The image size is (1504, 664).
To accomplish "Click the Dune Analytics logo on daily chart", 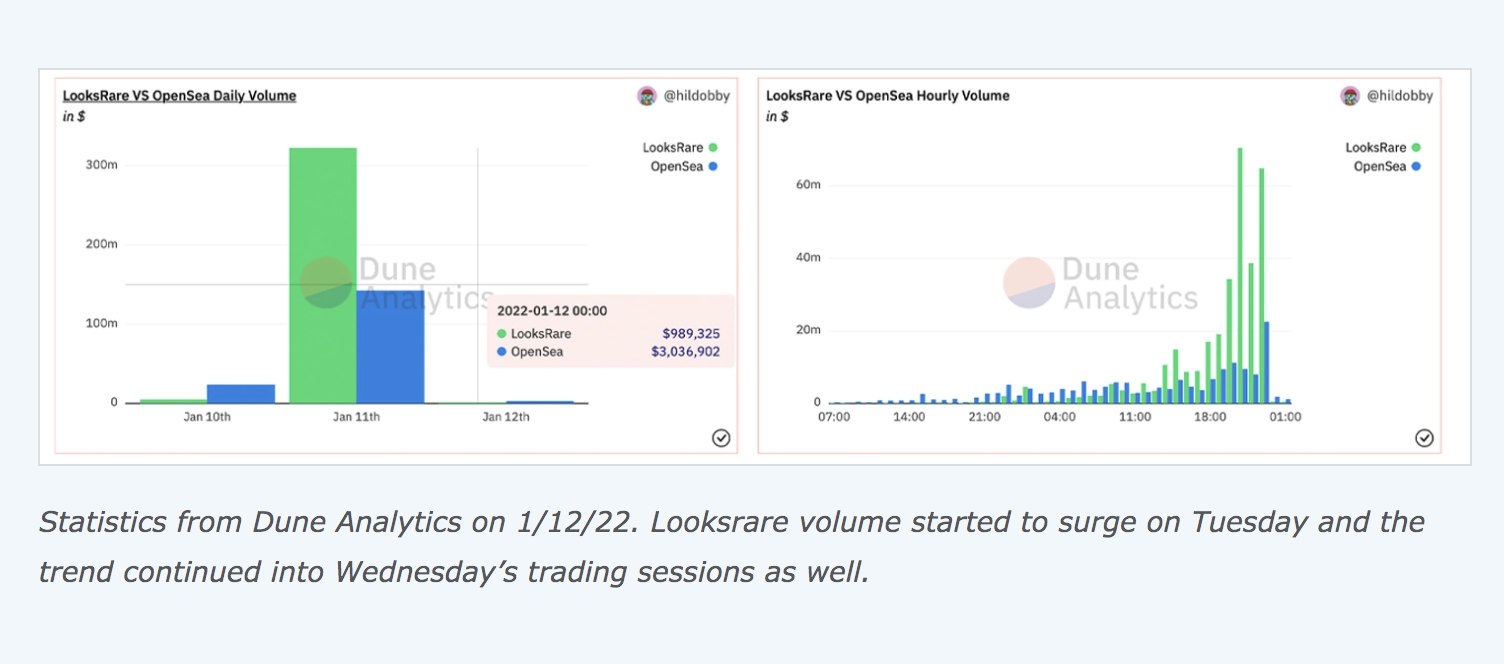I will coord(326,283).
